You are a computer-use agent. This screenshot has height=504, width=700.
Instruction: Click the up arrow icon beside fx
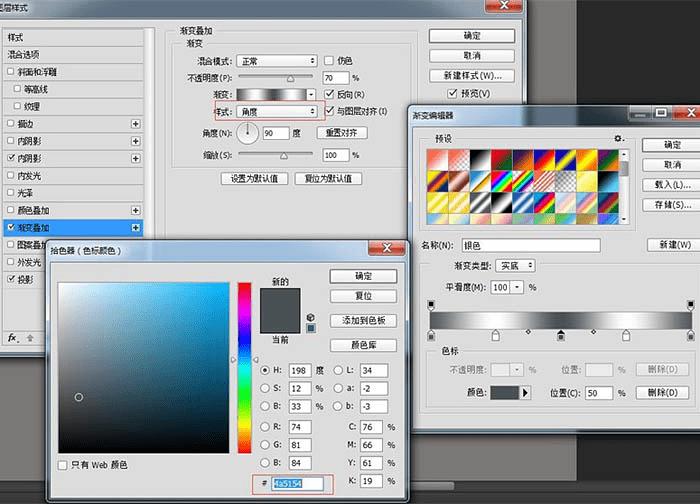[30, 338]
